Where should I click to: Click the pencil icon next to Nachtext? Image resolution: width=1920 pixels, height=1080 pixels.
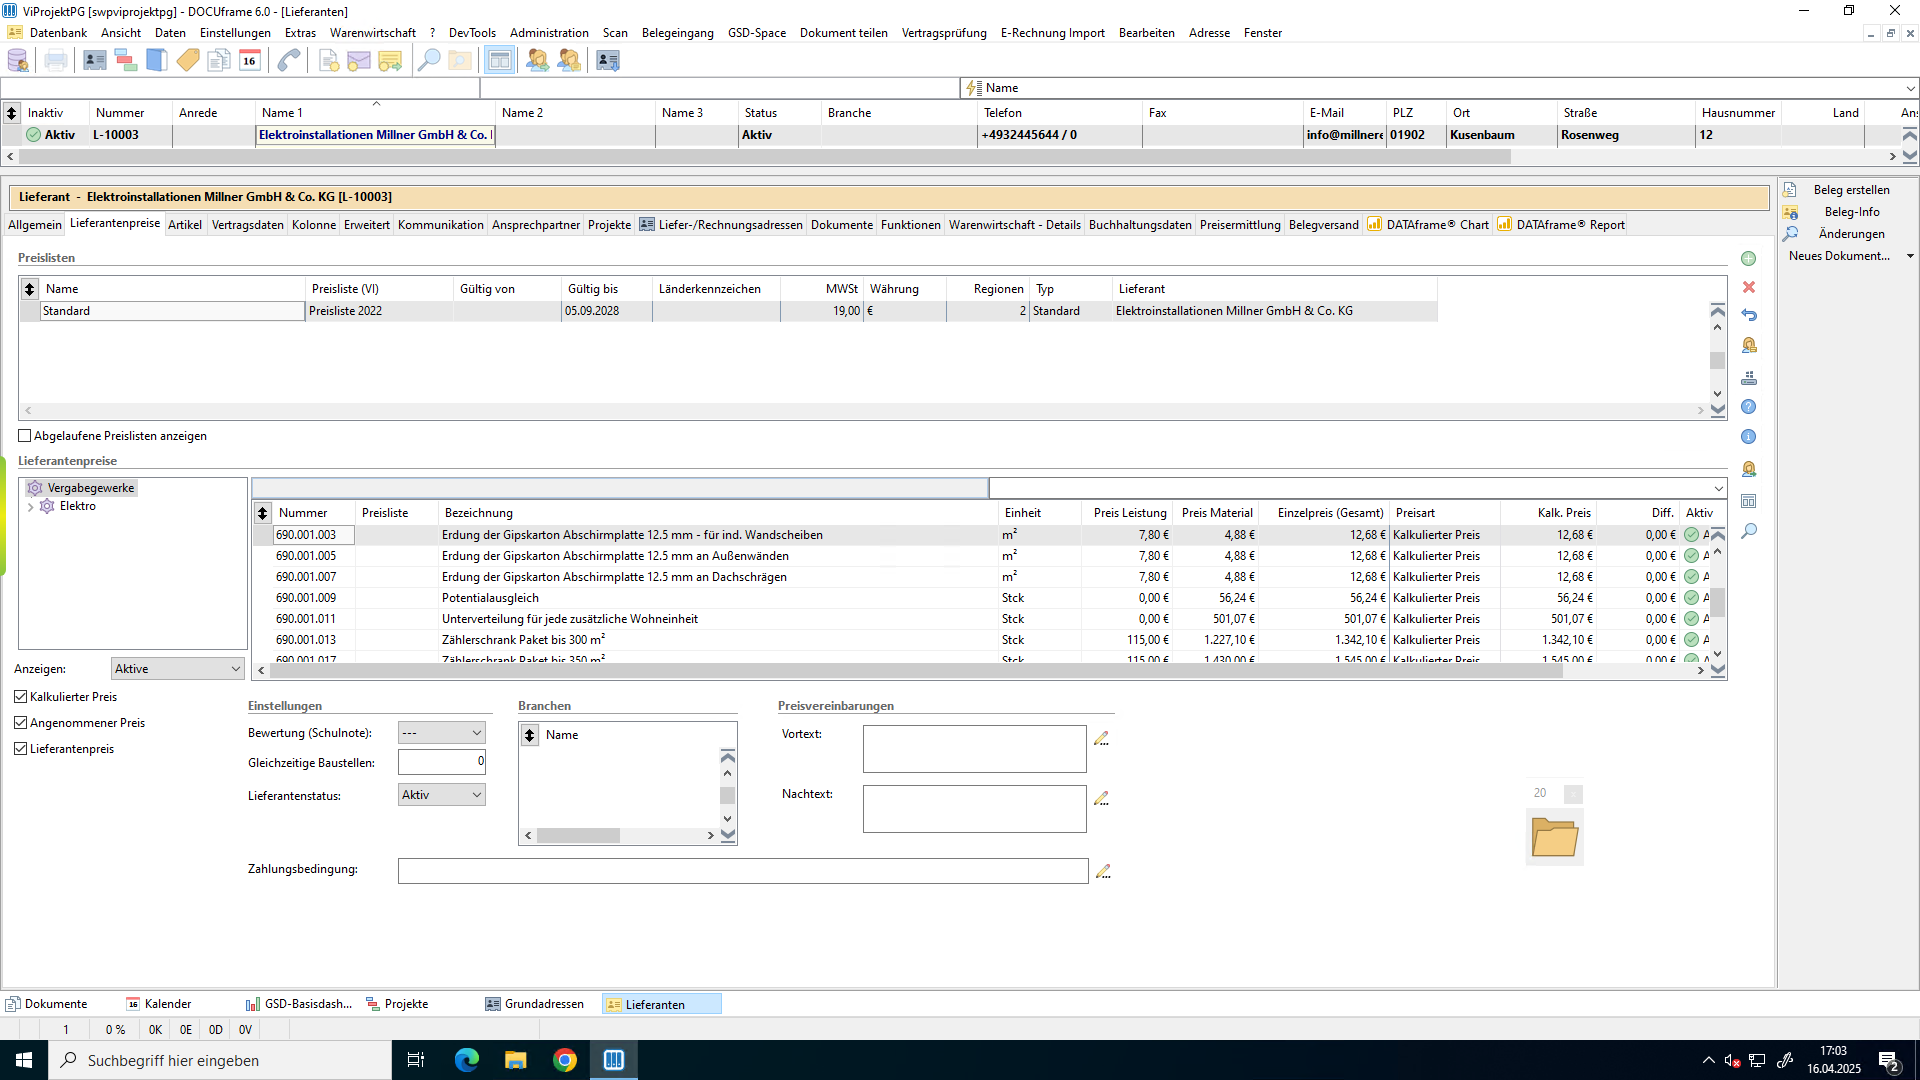click(1101, 798)
